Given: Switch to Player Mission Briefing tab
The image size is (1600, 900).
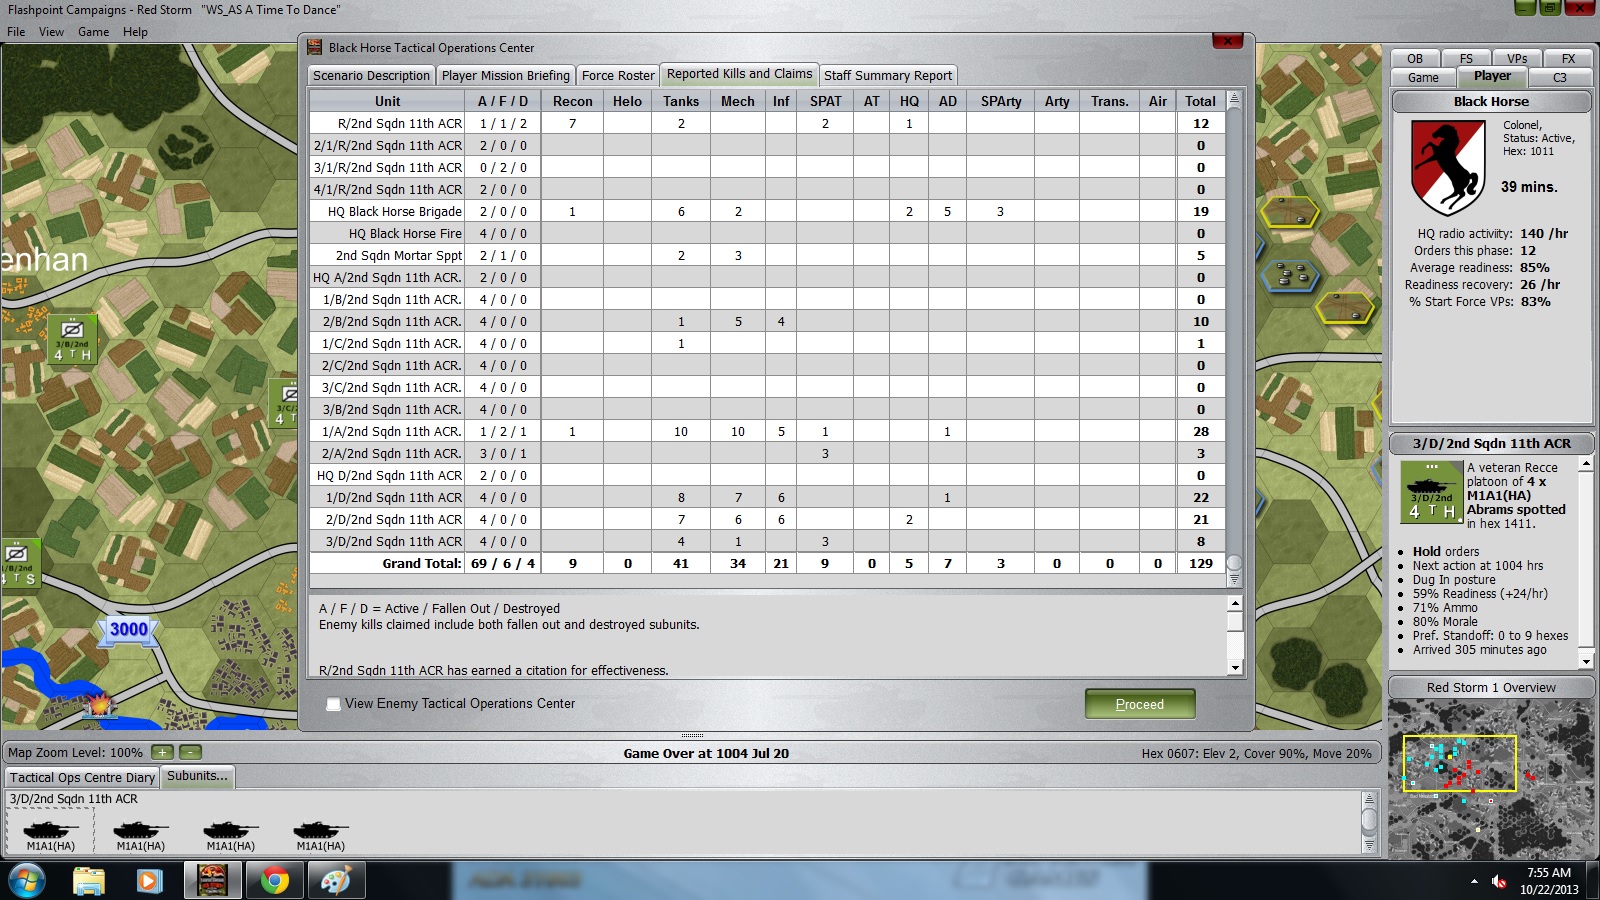Looking at the screenshot, I should pyautogui.click(x=506, y=76).
